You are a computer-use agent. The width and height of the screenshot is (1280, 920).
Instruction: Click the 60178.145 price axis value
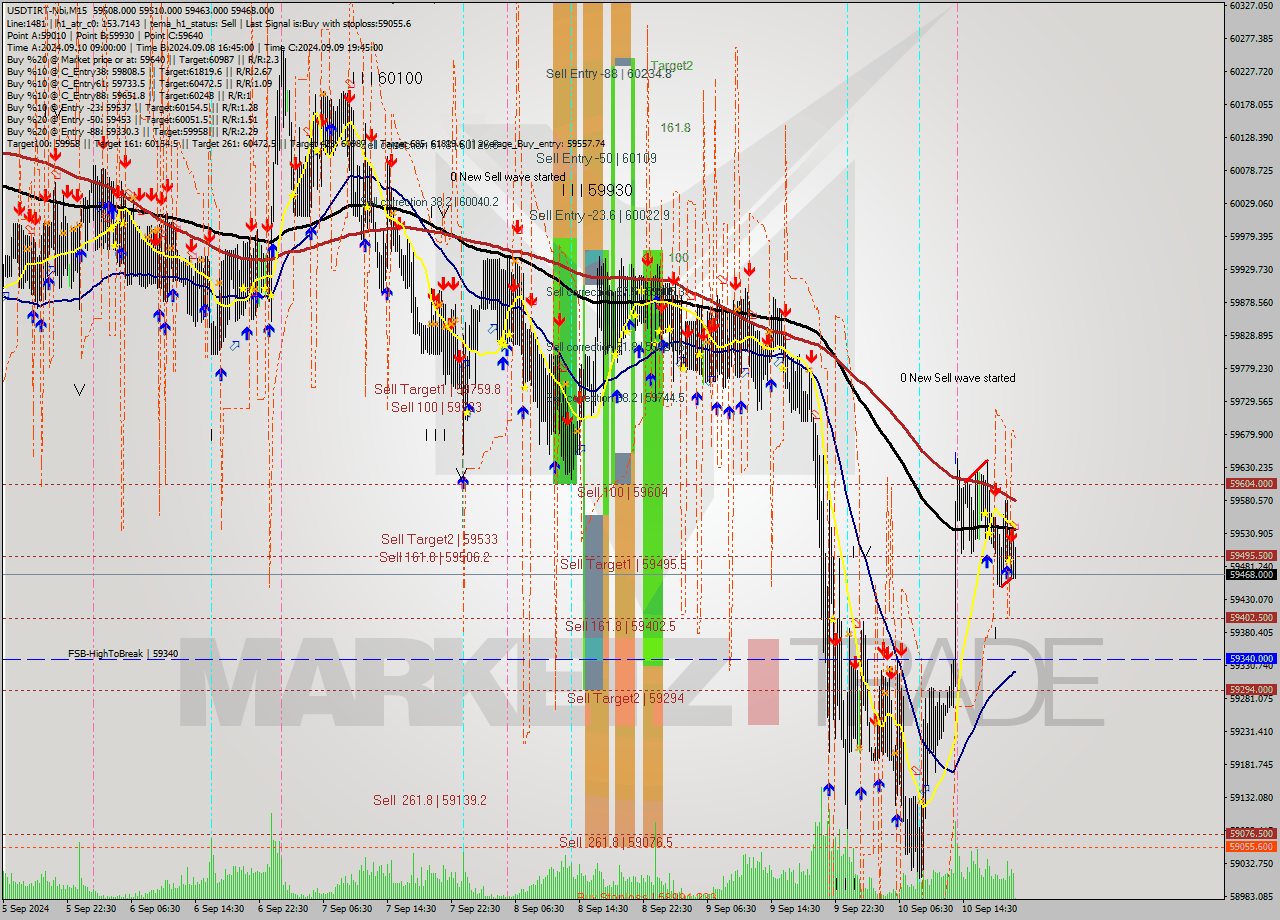(1250, 104)
